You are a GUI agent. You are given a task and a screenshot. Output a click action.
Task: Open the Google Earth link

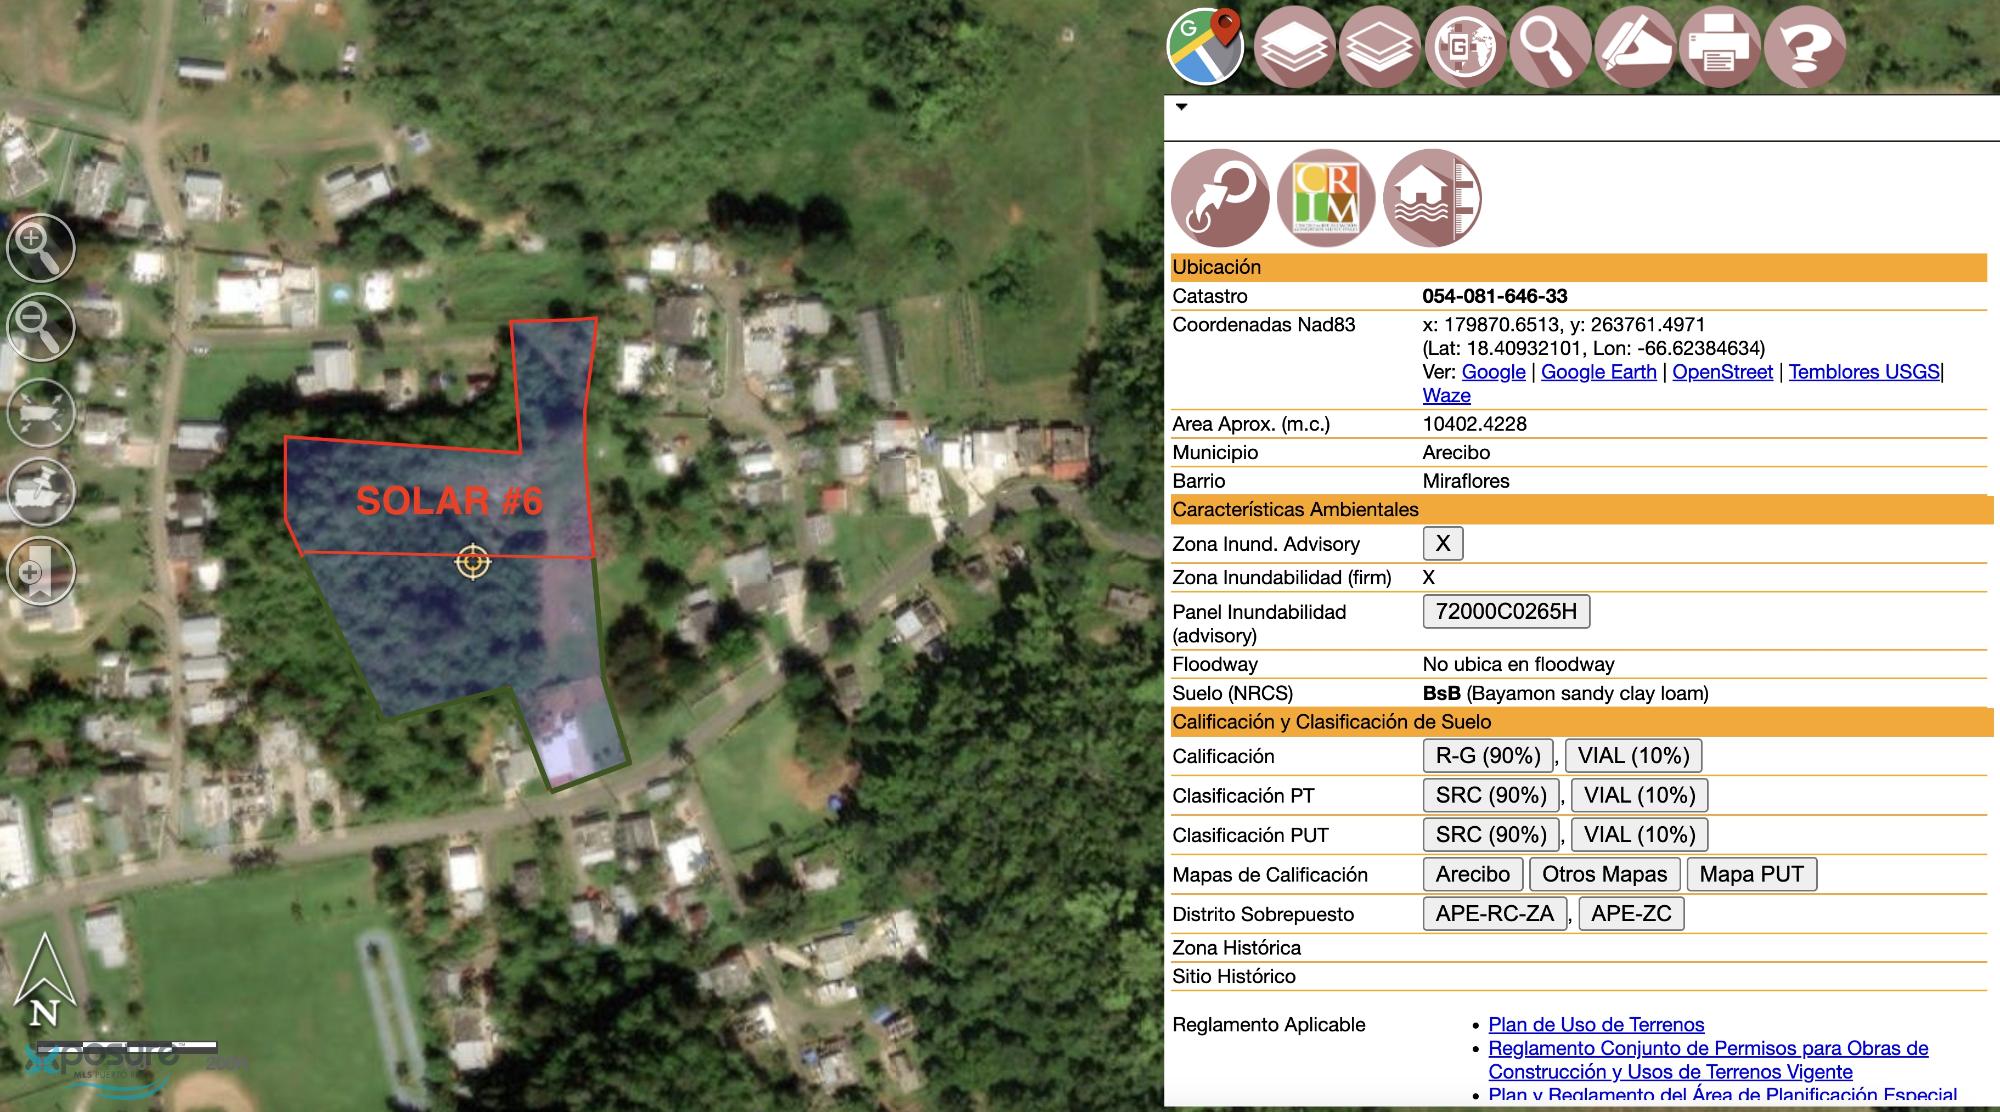click(1598, 372)
